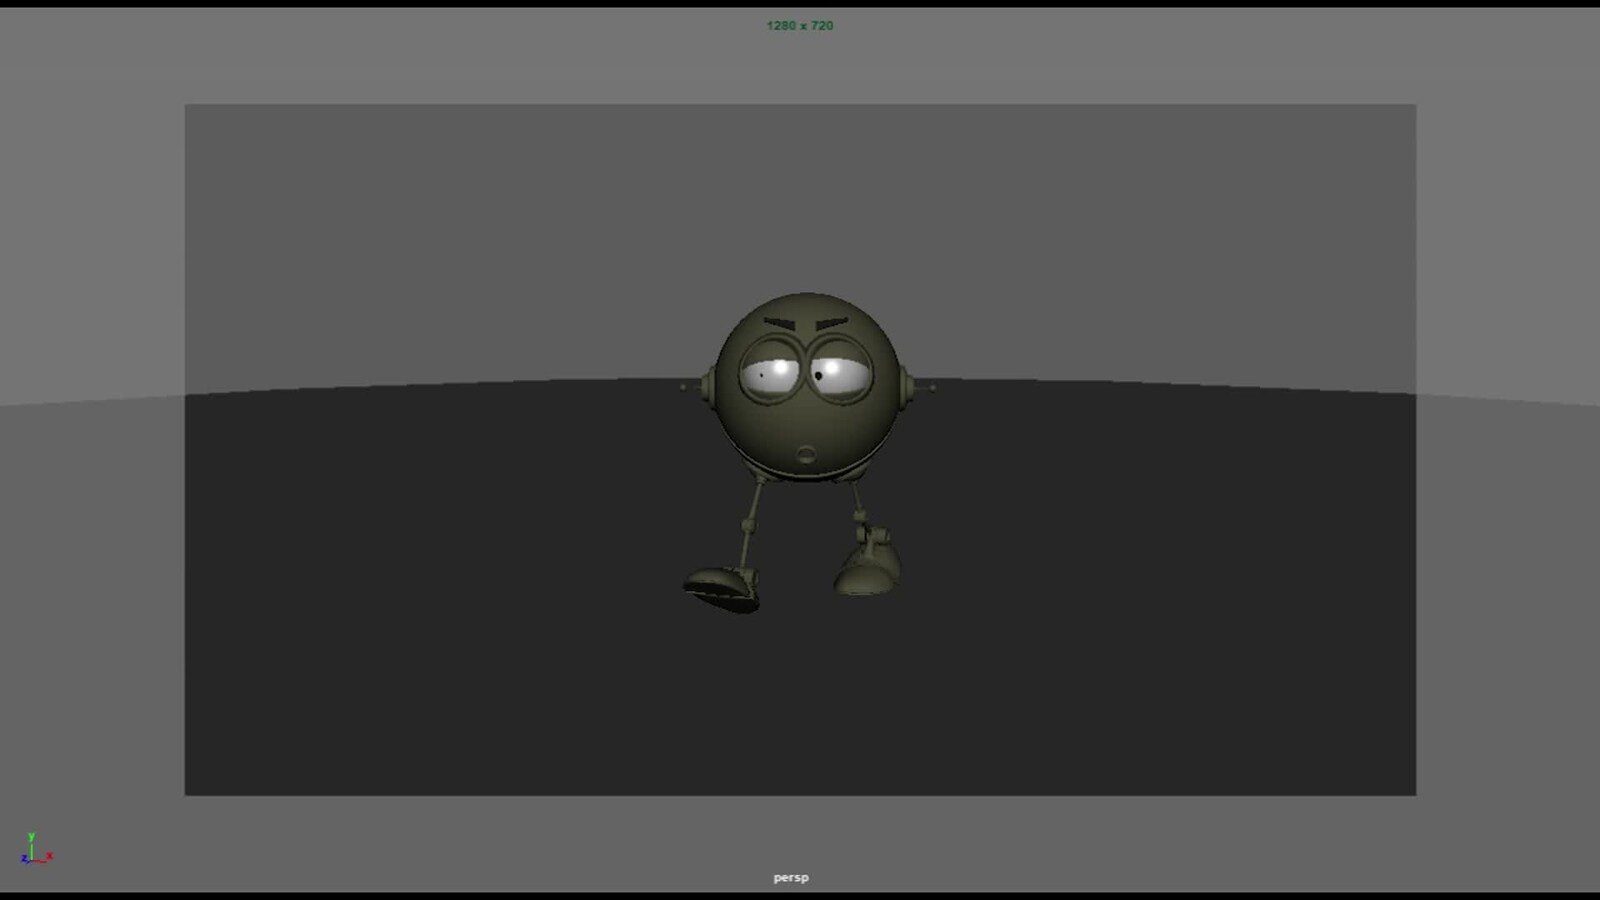Select the character's raised foot on the left
Image resolution: width=1600 pixels, height=900 pixels.
tap(722, 589)
